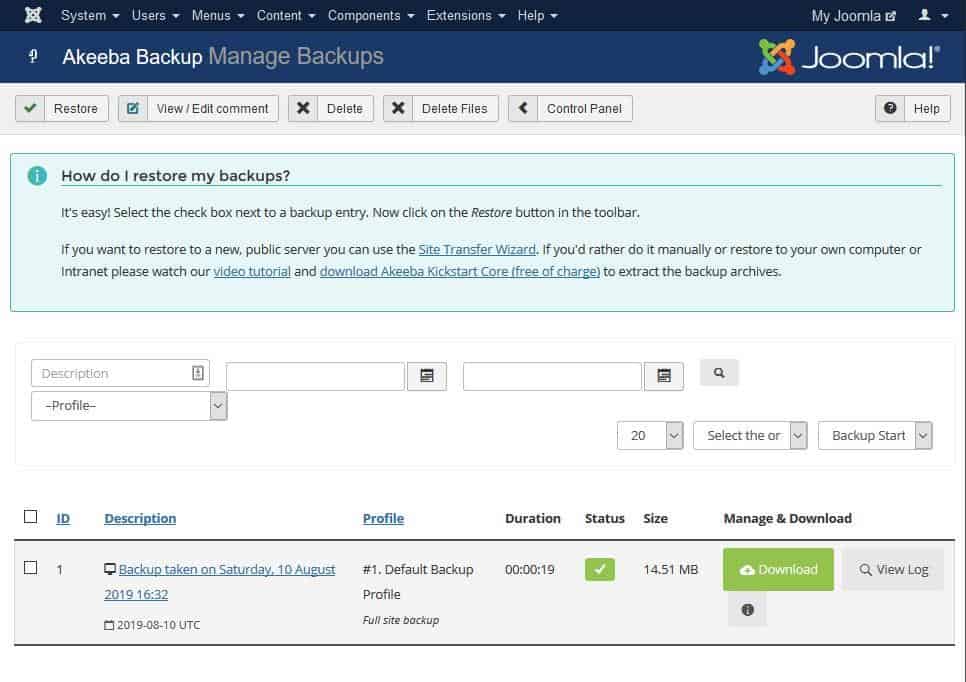Click the Delete Files toolbar button
This screenshot has width=966, height=682.
tap(440, 108)
